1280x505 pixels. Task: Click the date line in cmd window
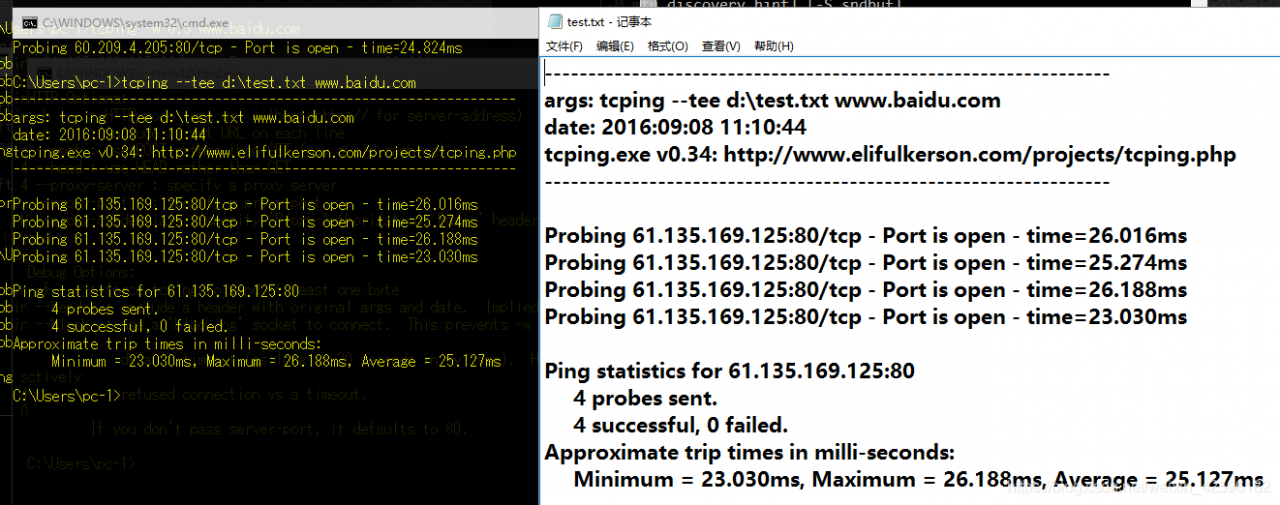pos(110,135)
